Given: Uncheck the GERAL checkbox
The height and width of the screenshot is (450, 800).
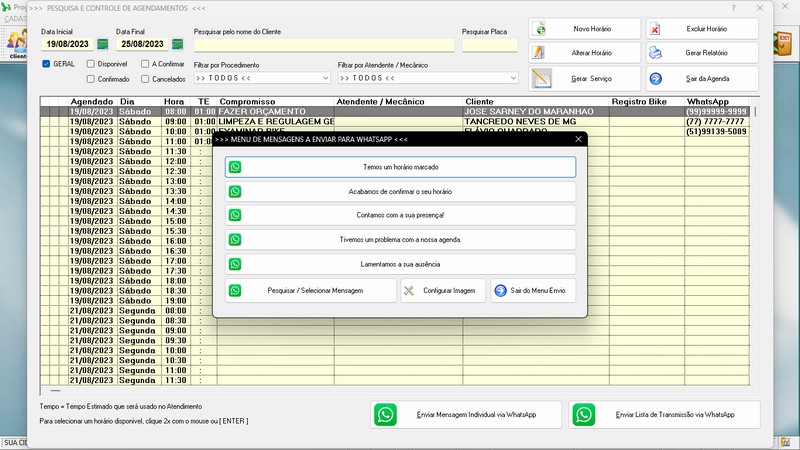Looking at the screenshot, I should pyautogui.click(x=46, y=64).
